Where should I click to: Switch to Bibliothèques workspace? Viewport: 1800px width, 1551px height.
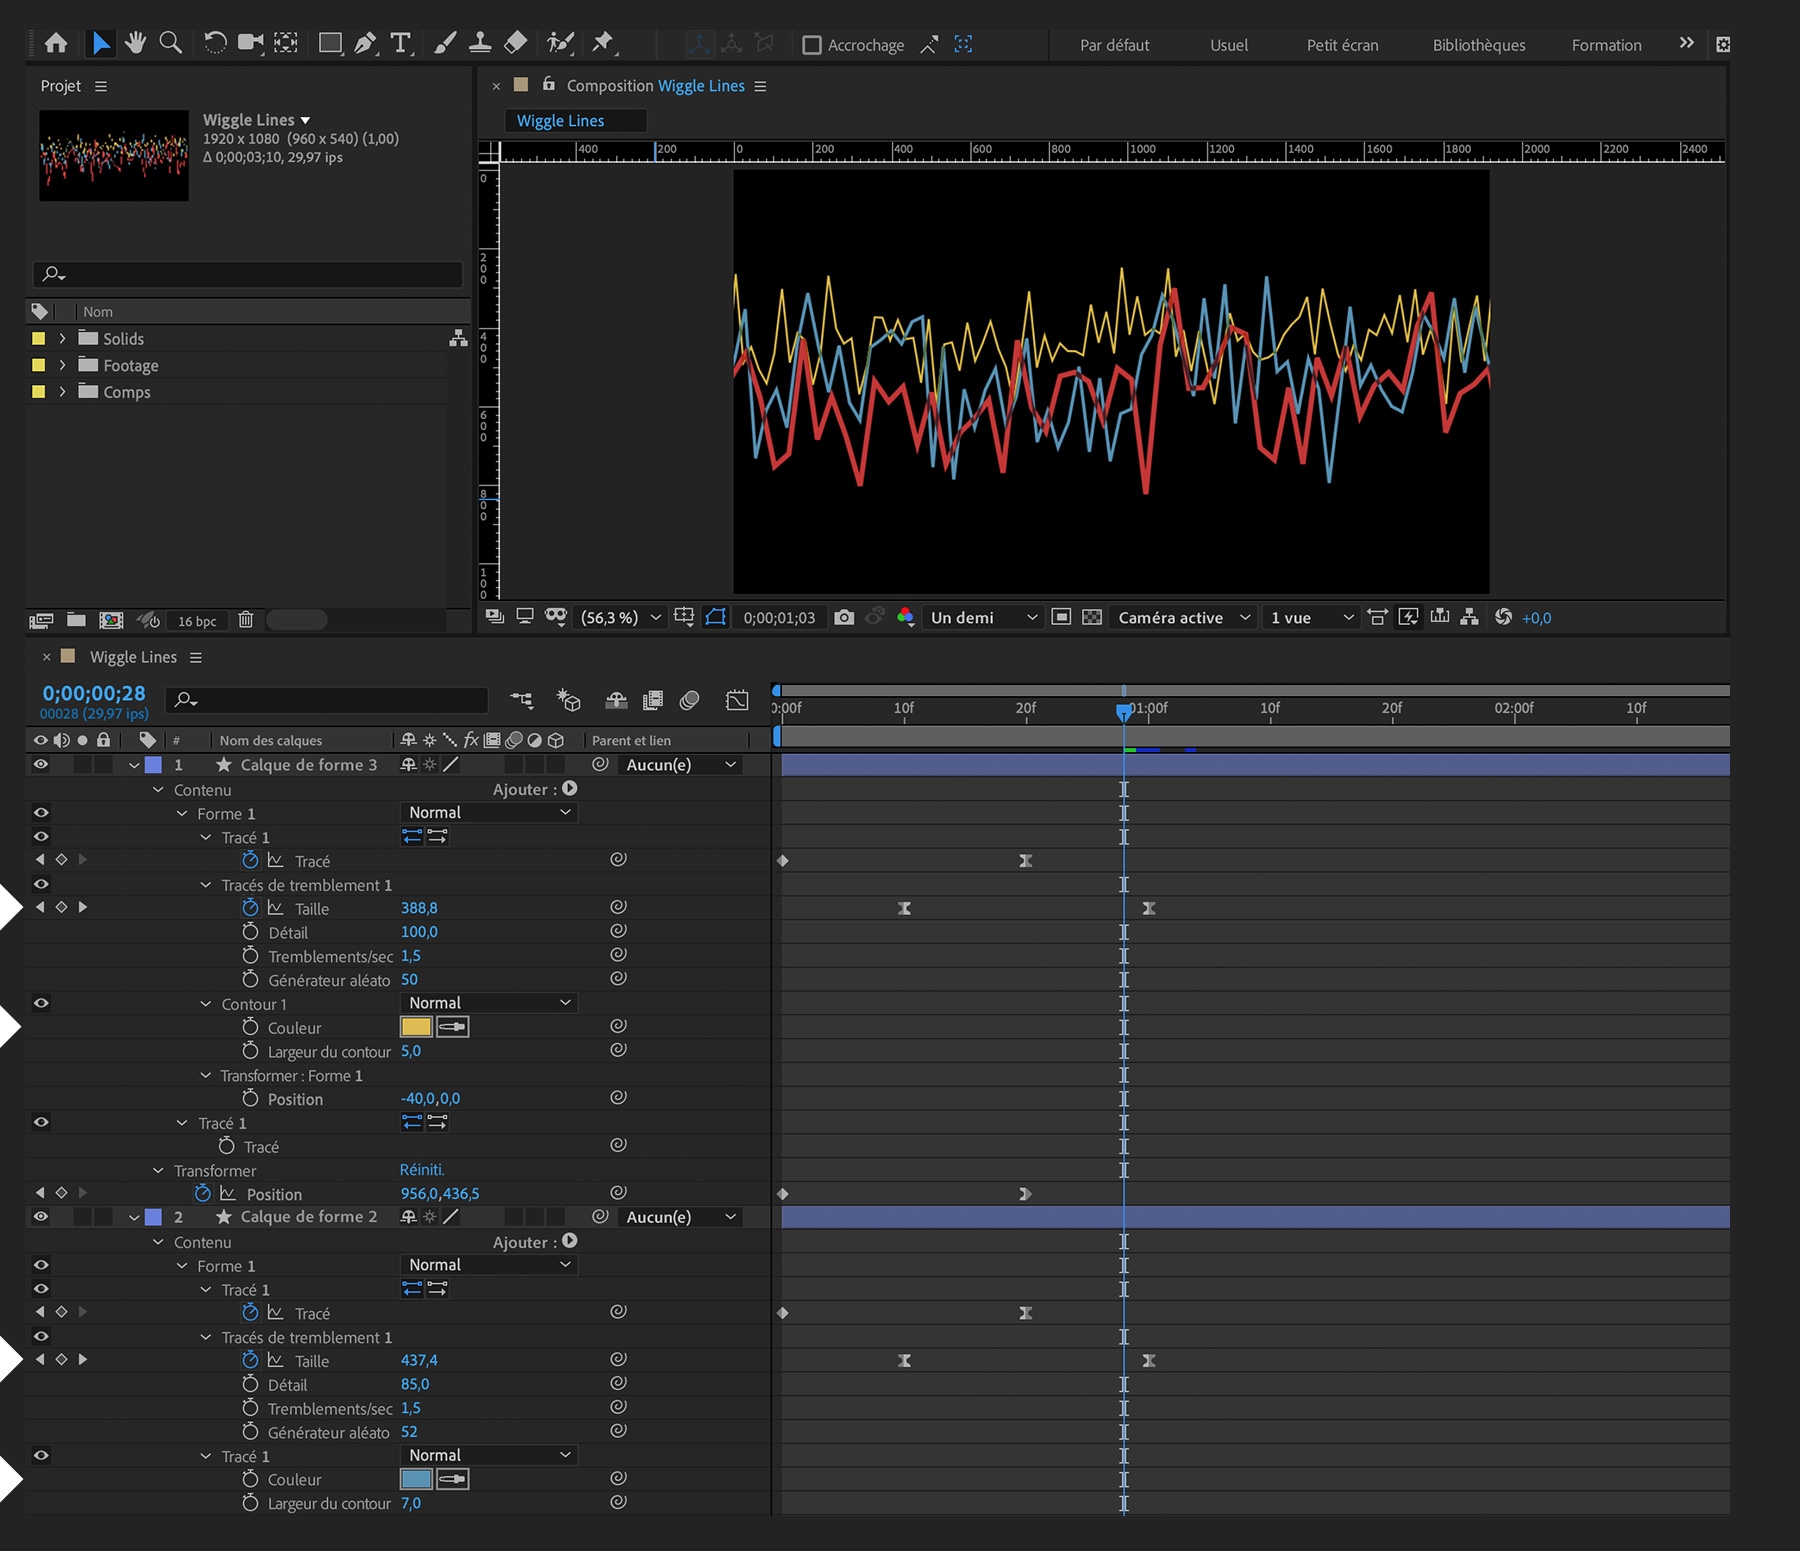click(1478, 45)
